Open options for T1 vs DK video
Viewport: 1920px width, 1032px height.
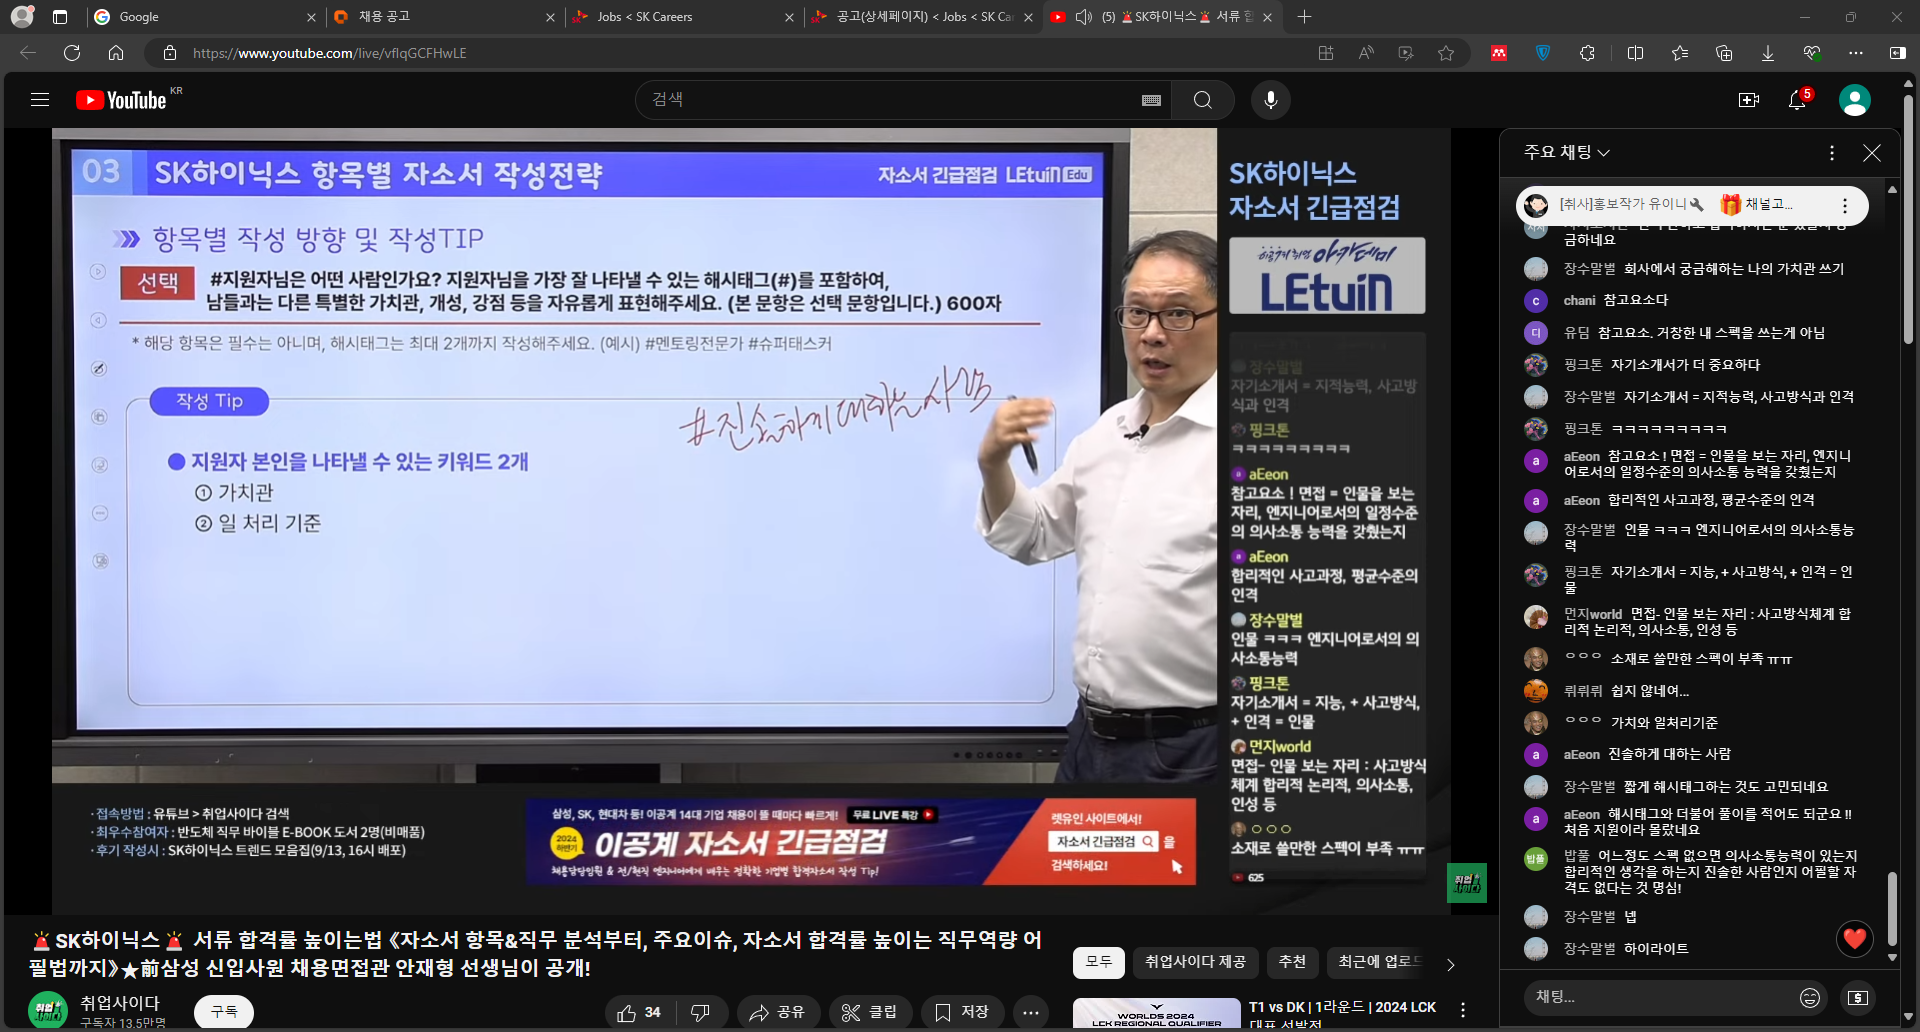1463,1011
